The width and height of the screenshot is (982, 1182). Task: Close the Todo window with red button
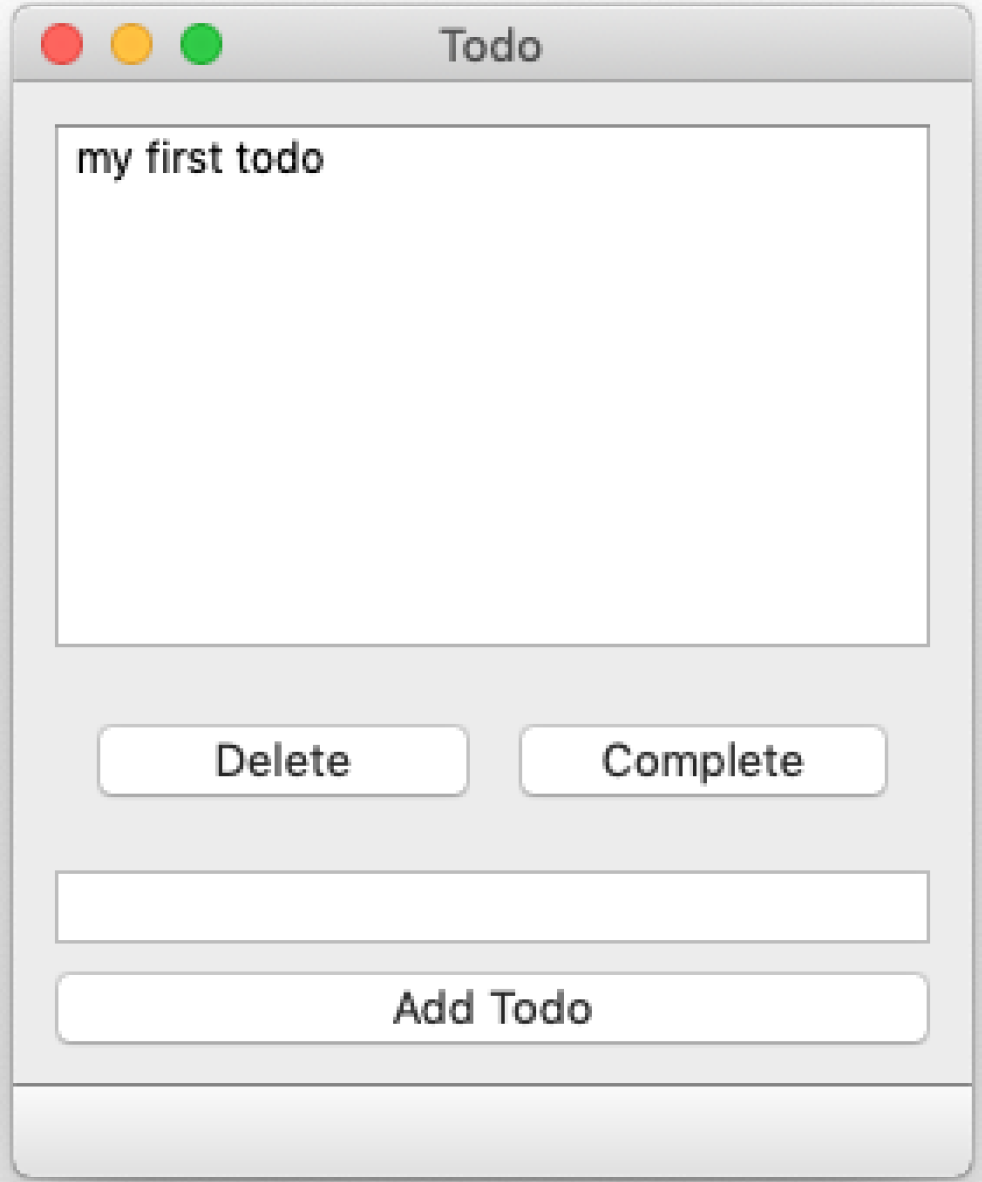point(62,44)
